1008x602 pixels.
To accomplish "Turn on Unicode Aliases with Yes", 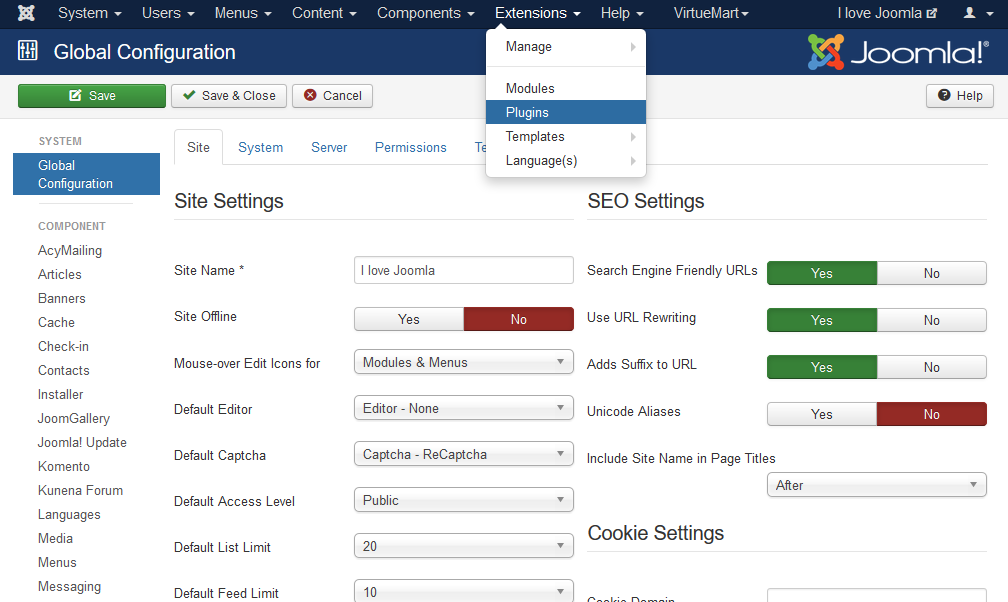I will click(x=822, y=414).
